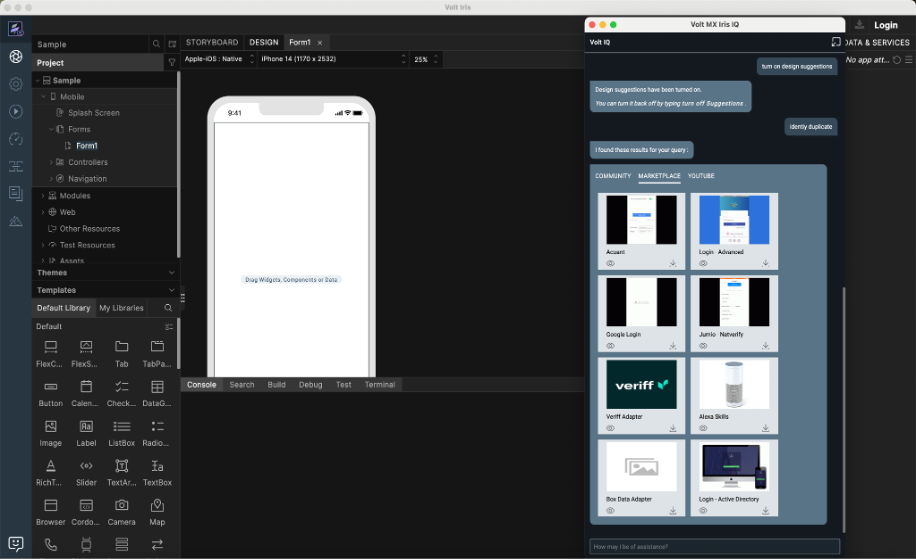Screen dimensions: 916x560
Task: Download the Veriff Adapter item
Action: tap(672, 428)
